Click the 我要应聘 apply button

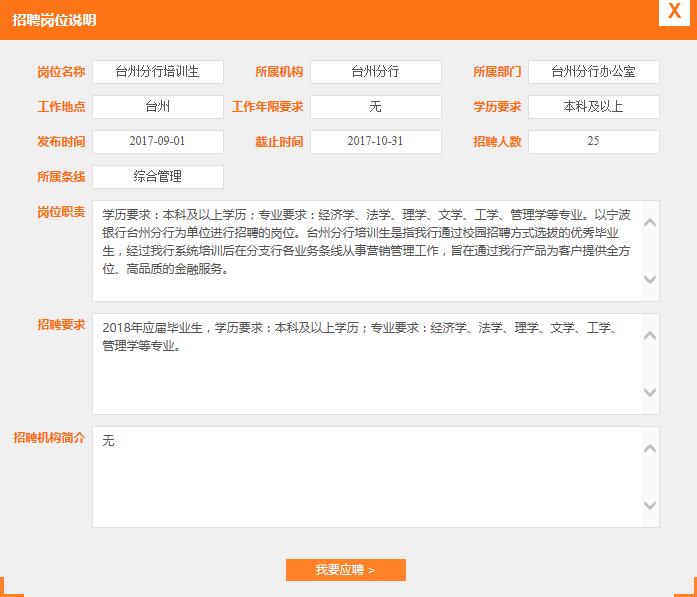click(x=345, y=570)
